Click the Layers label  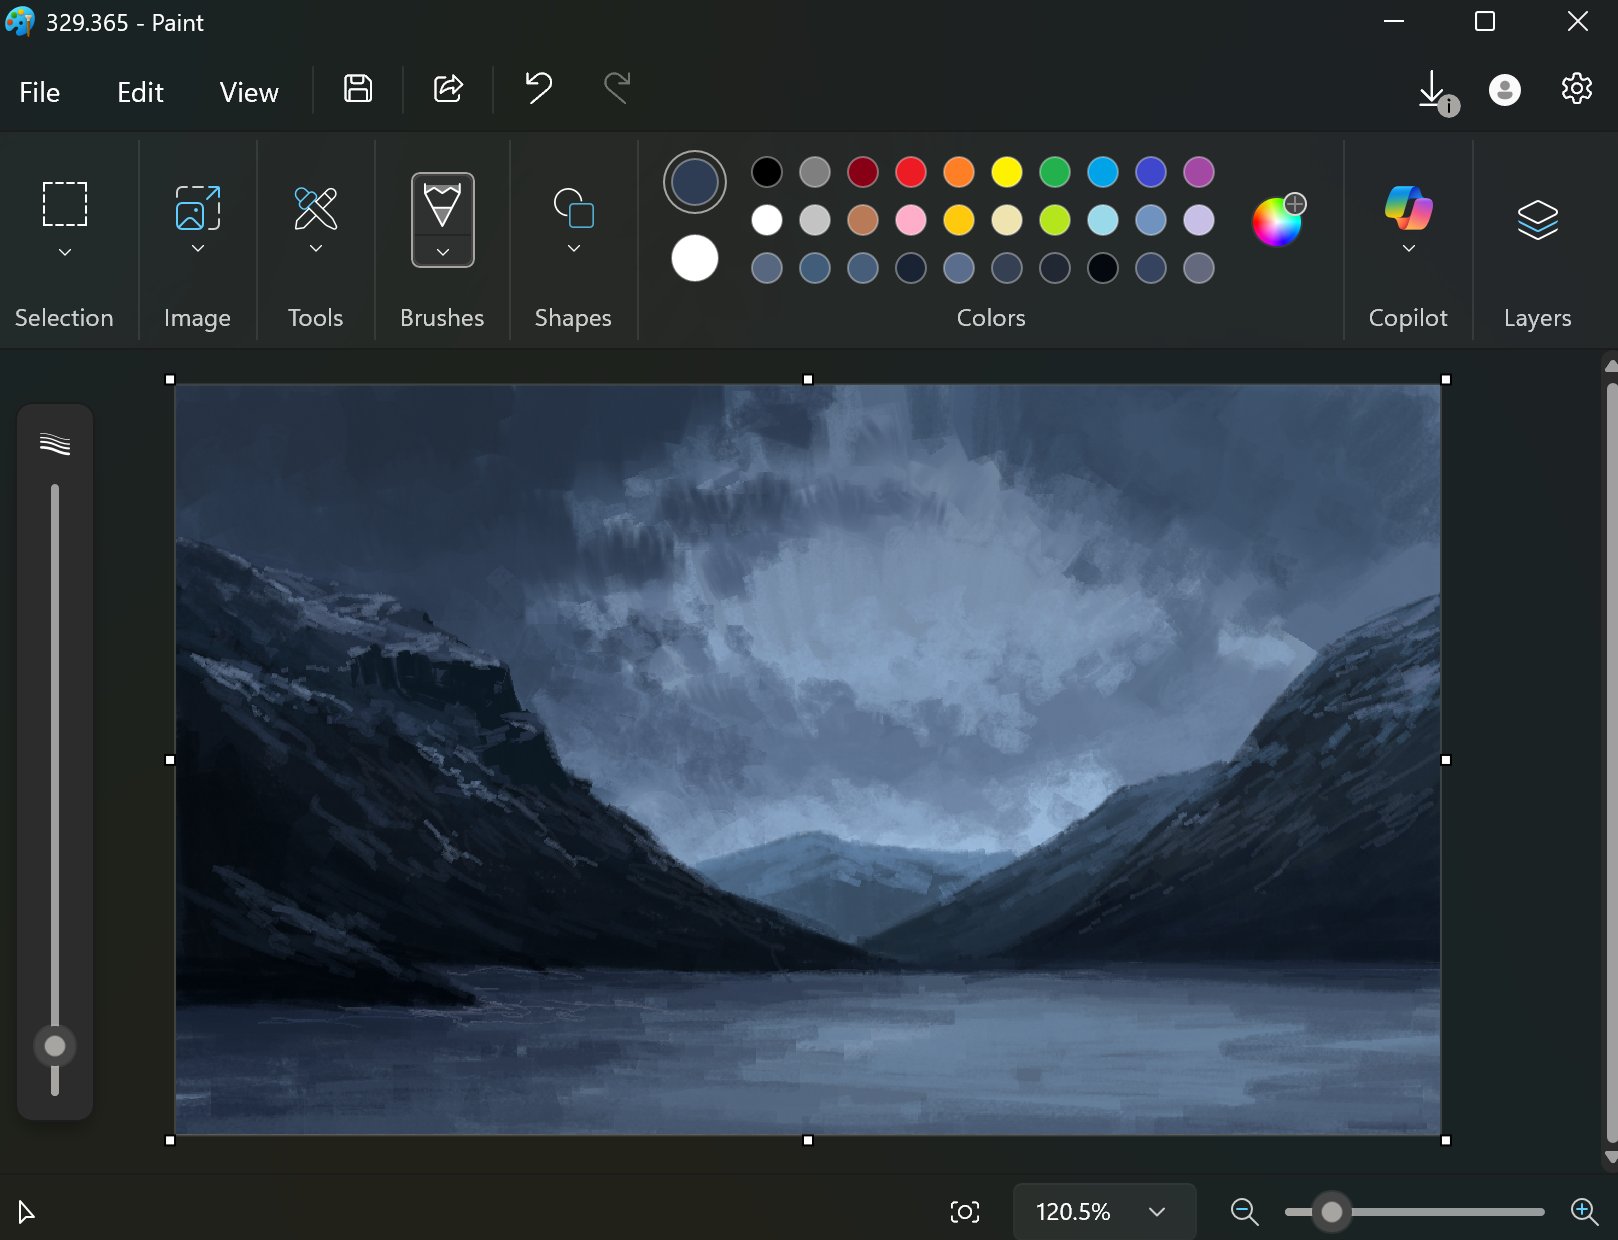pyautogui.click(x=1538, y=318)
